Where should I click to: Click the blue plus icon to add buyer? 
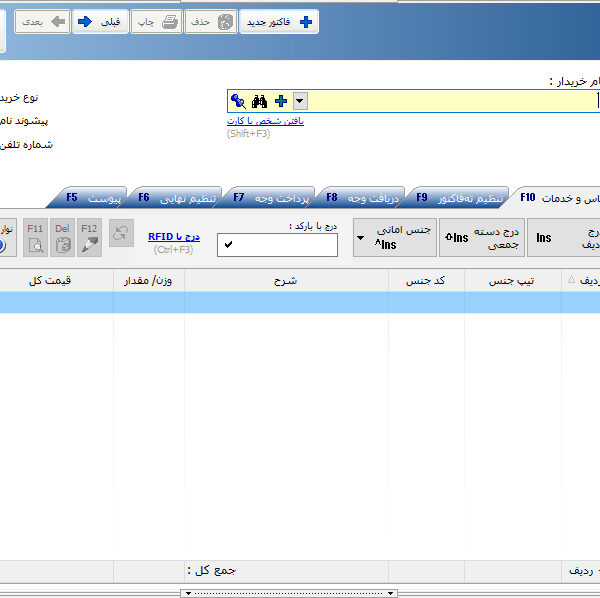pos(281,101)
